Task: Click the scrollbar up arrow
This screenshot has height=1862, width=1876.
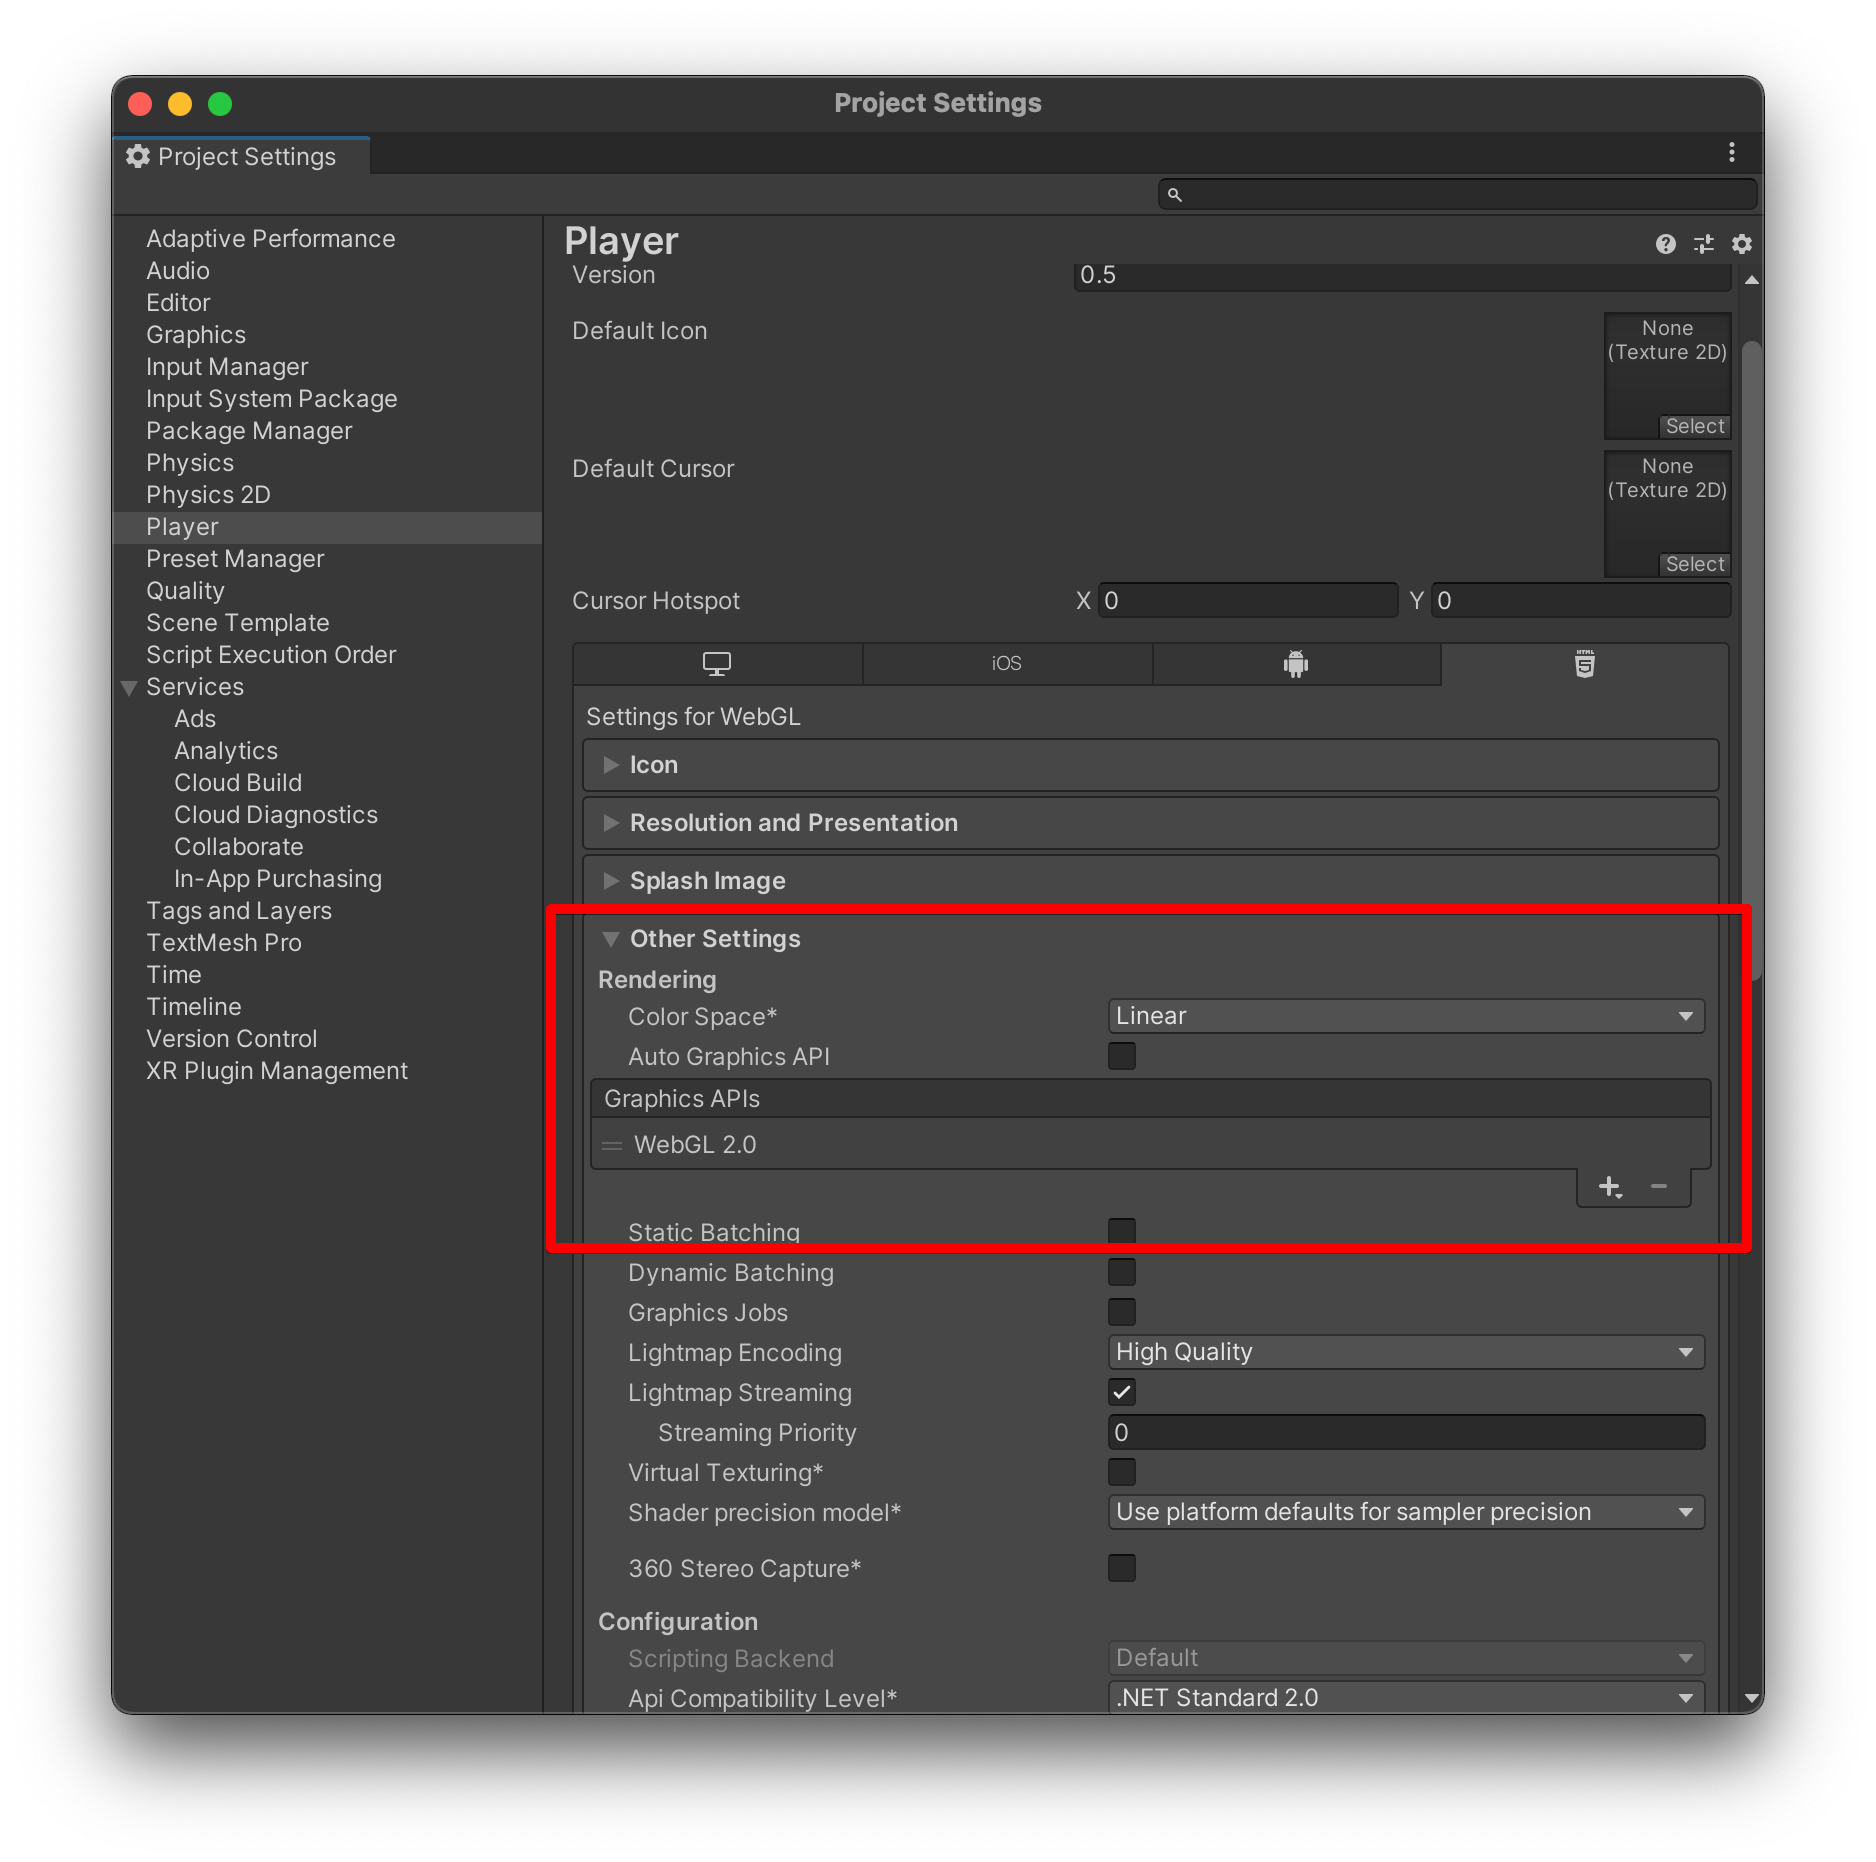Action: click(x=1752, y=280)
